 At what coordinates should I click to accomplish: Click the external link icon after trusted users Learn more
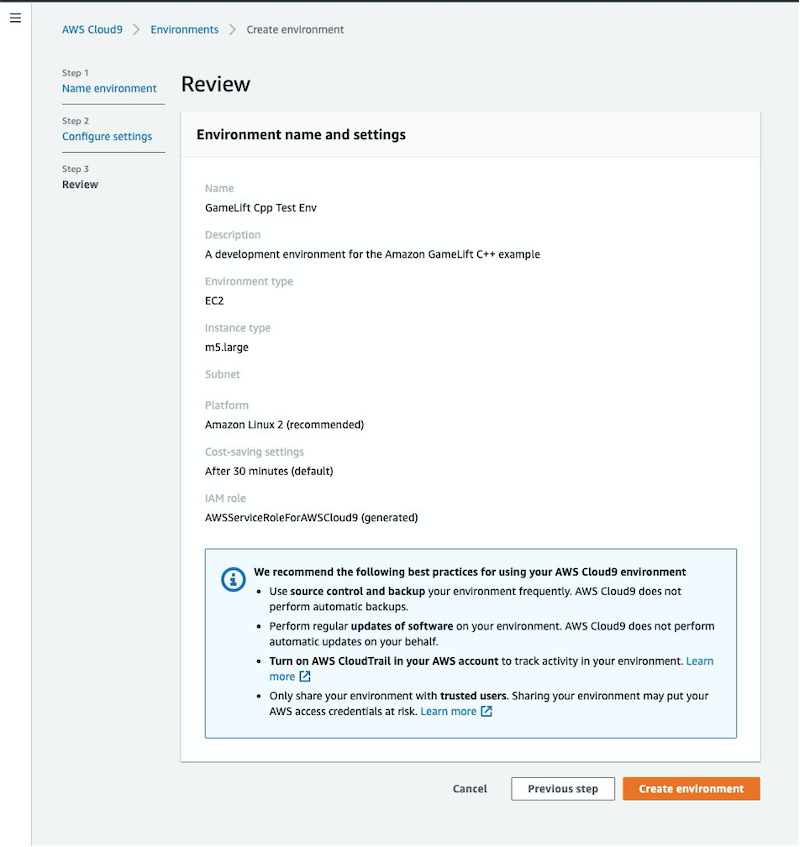click(485, 711)
